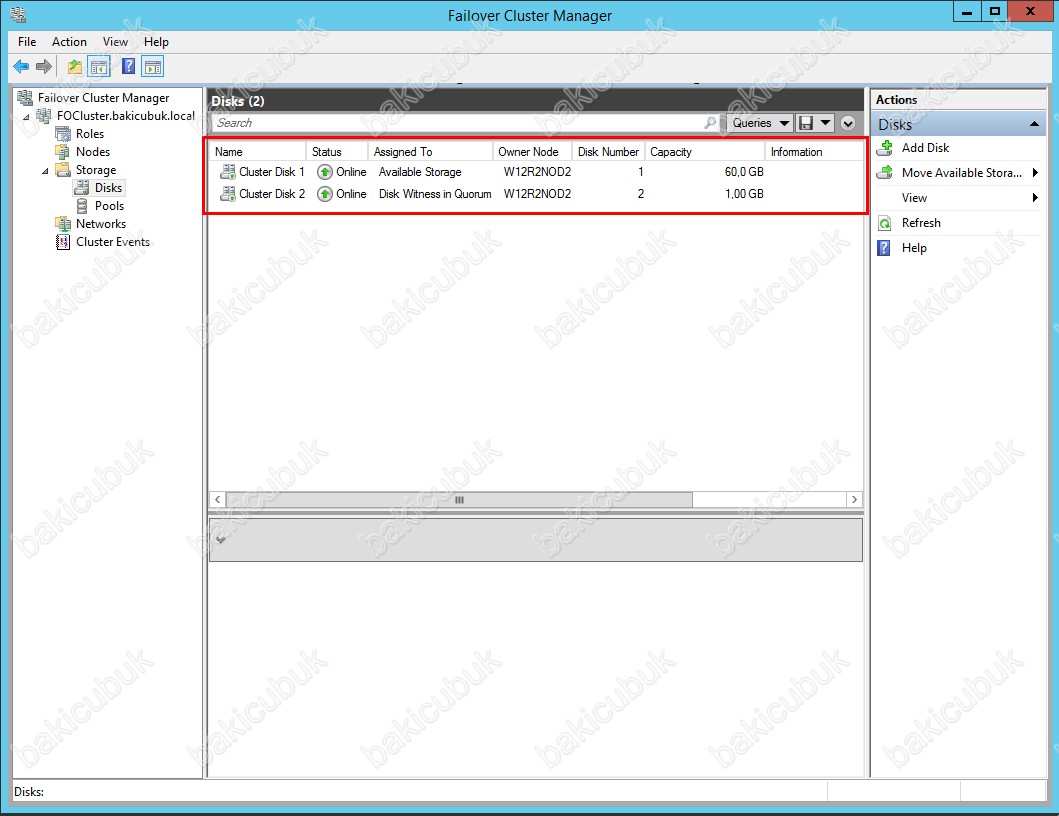Click the Cluster Disk 1 disk icon

tap(228, 172)
